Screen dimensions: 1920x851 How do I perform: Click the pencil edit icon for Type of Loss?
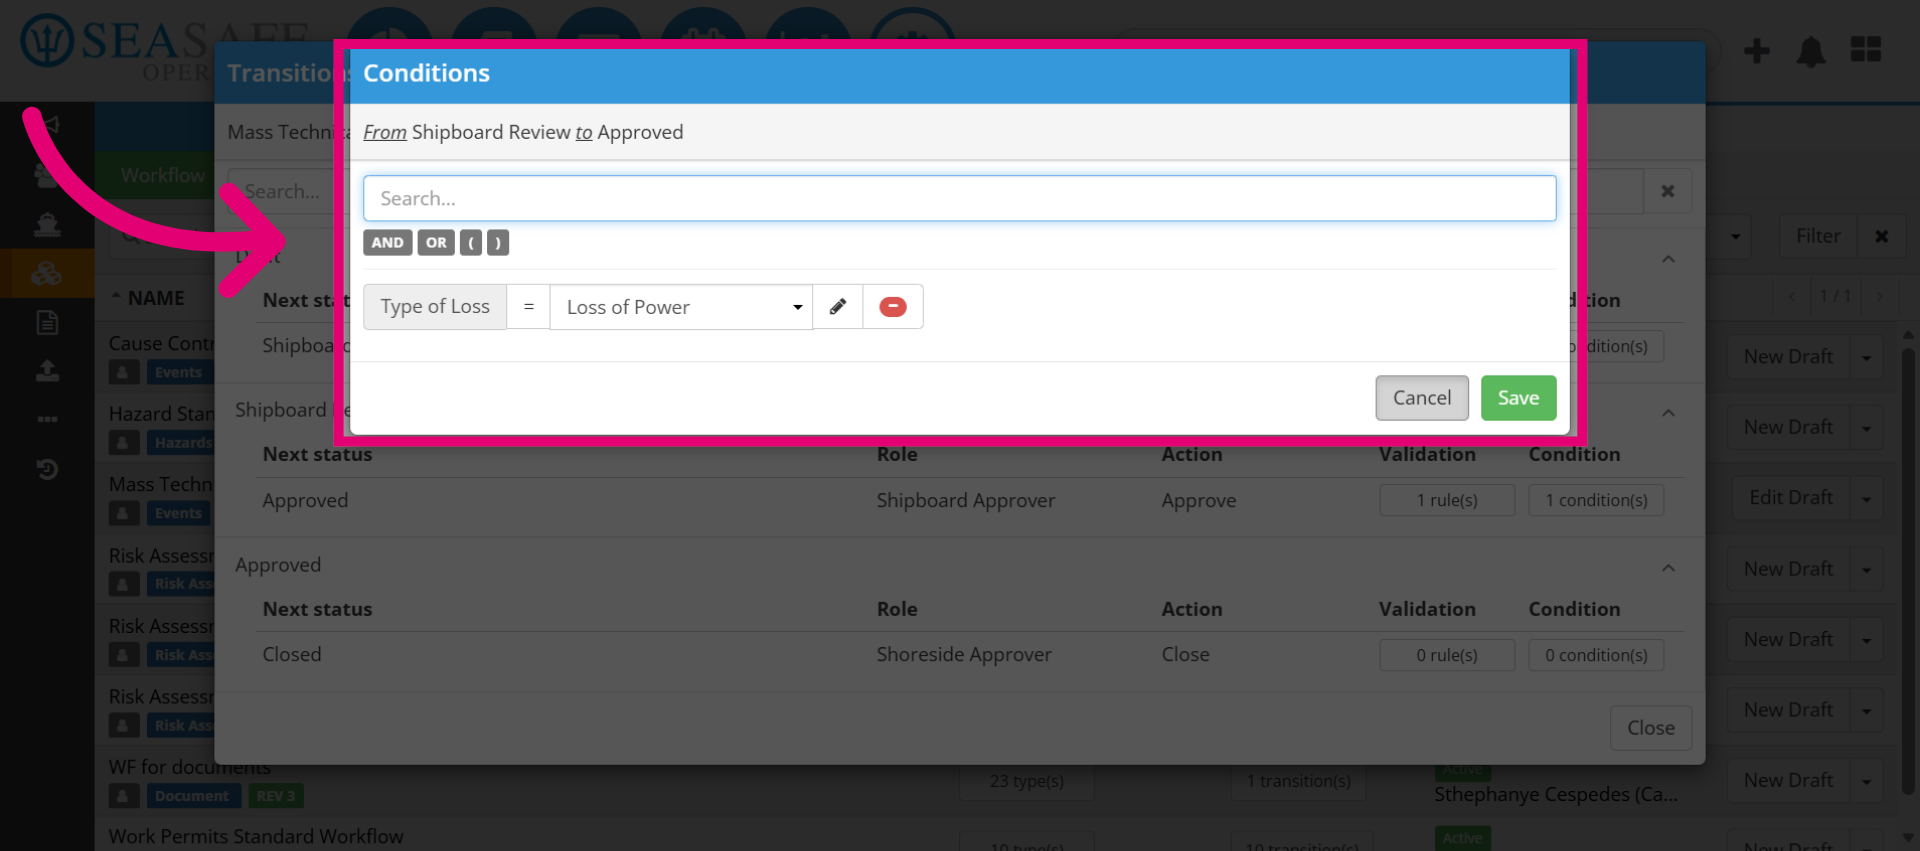[x=838, y=307]
